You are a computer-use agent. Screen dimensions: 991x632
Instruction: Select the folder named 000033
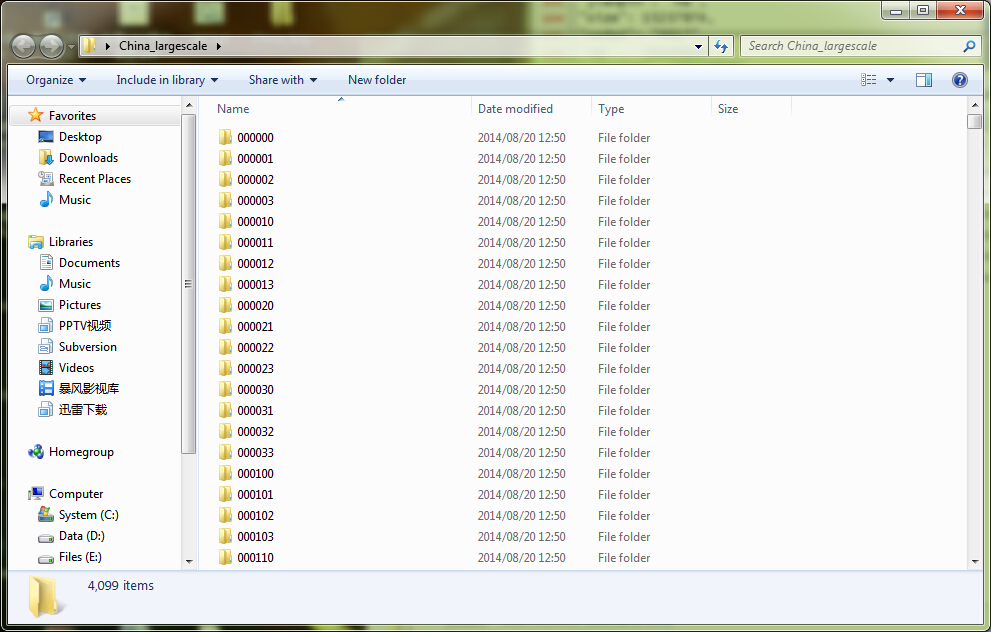[x=255, y=453]
